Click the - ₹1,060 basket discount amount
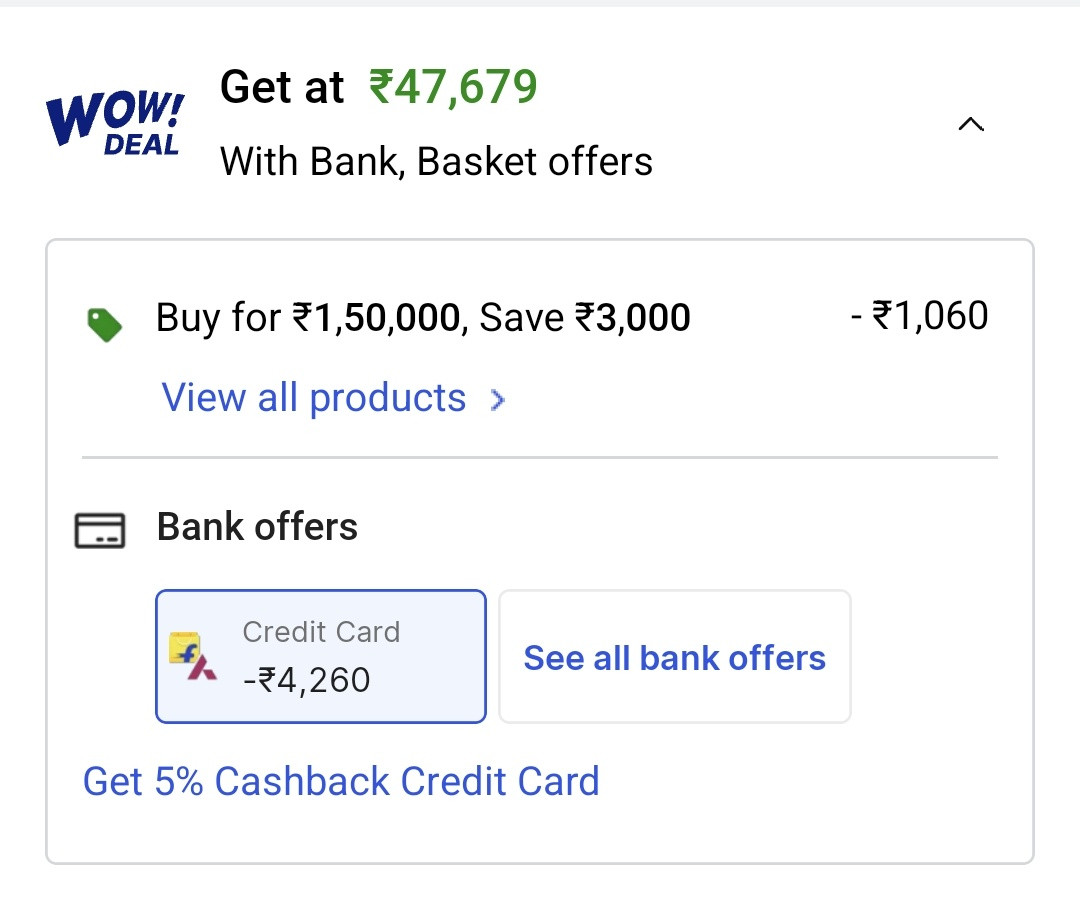Image resolution: width=1080 pixels, height=900 pixels. click(919, 316)
